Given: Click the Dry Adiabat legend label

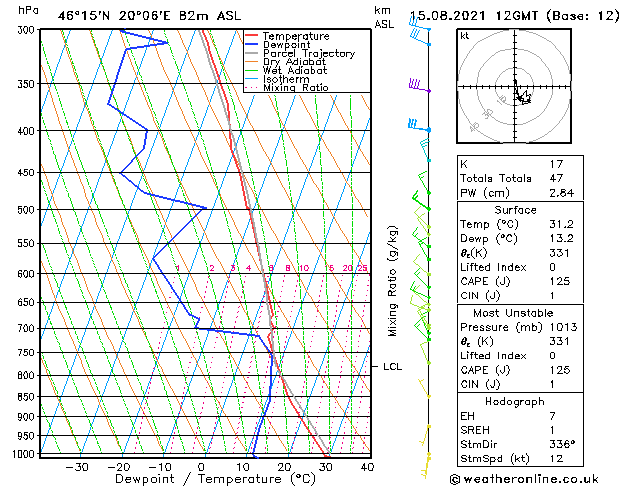Looking at the screenshot, I should coord(294,62).
